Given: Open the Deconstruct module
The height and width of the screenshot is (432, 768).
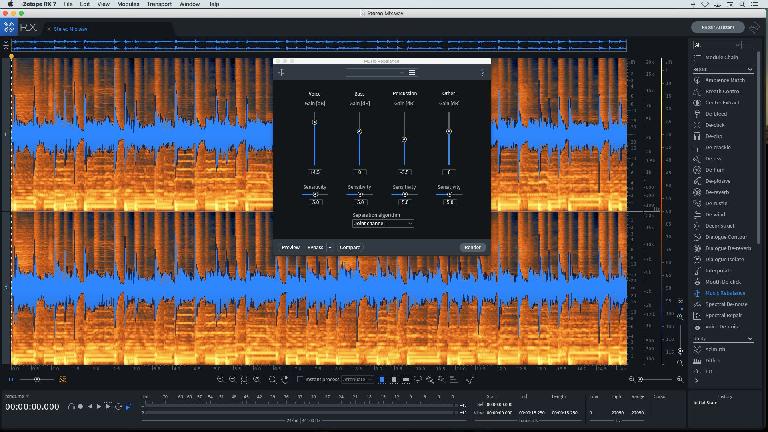Looking at the screenshot, I should point(714,226).
